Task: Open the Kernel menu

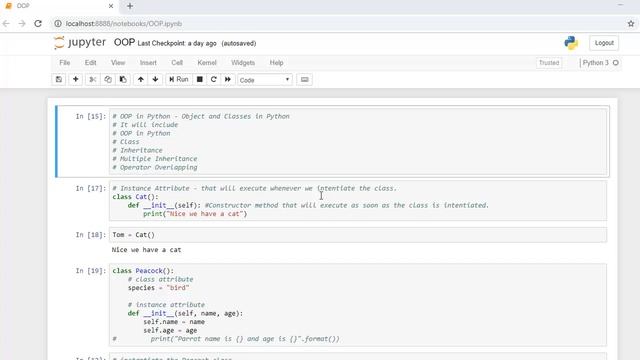Action: coord(207,63)
